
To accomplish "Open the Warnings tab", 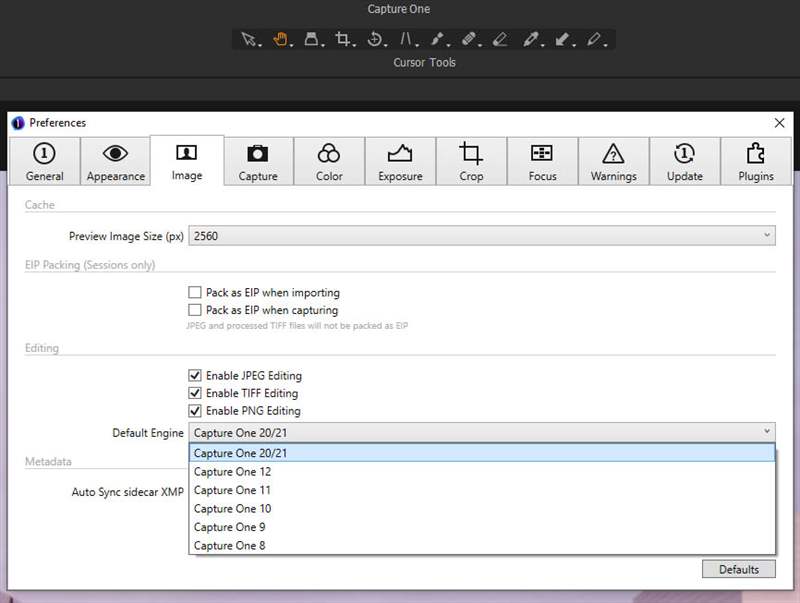I will (613, 161).
